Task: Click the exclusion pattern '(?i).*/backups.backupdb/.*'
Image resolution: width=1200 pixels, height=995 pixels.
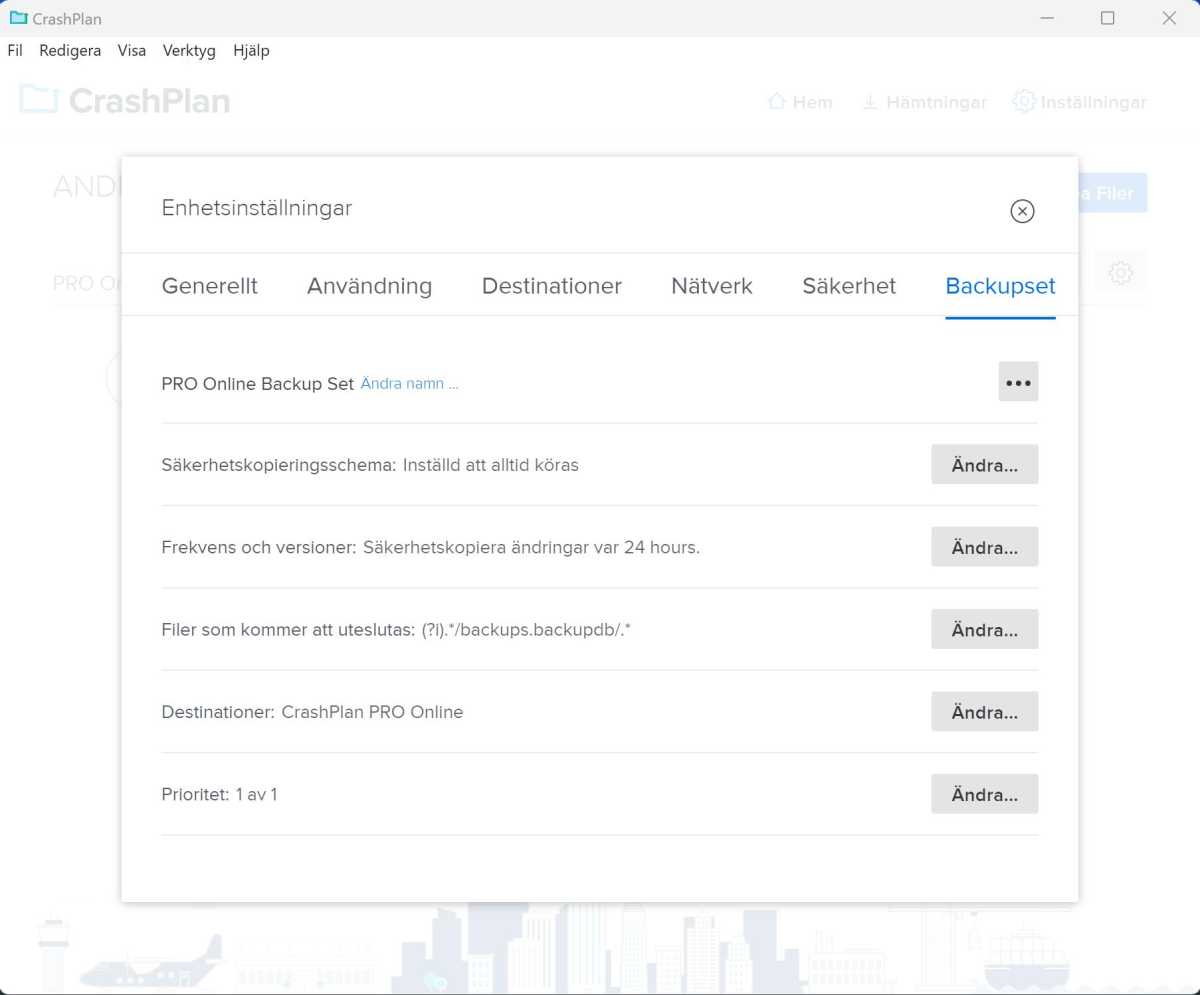Action: pos(527,630)
